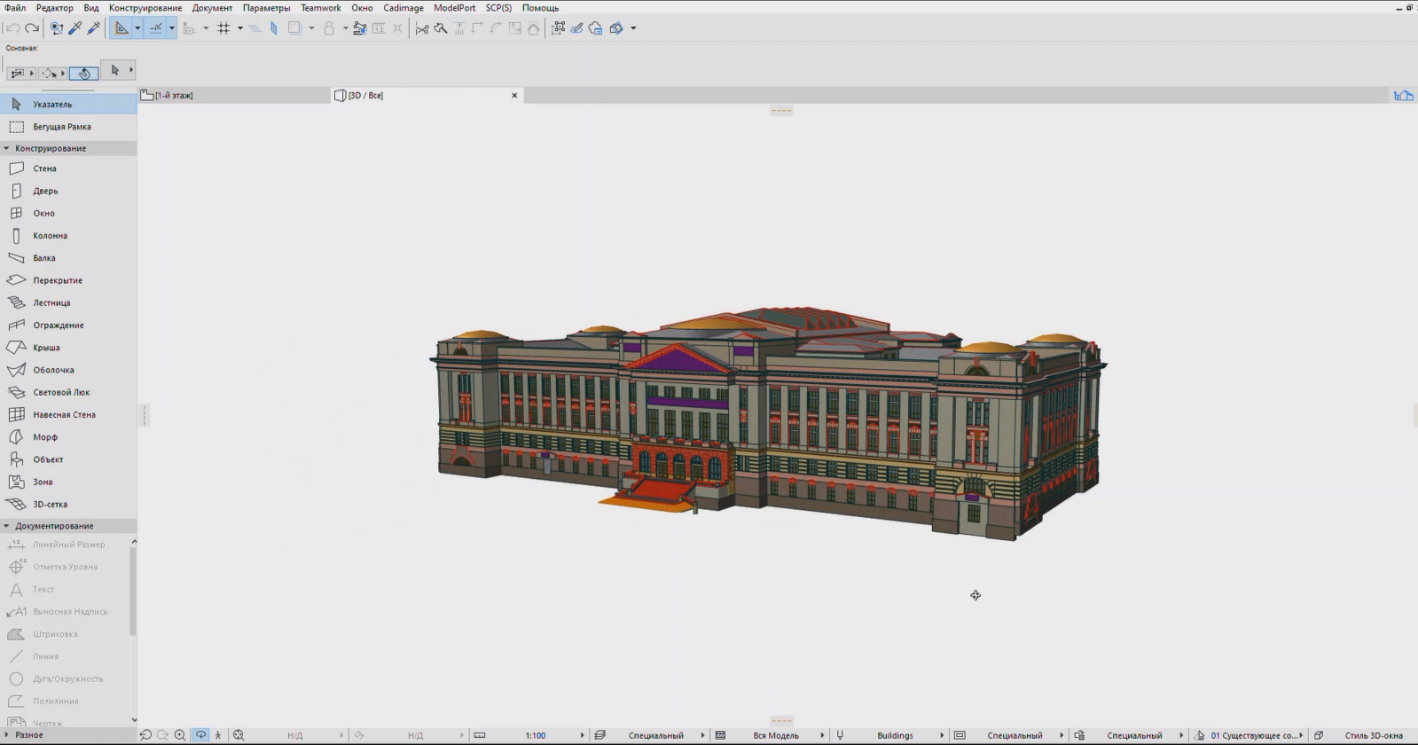The image size is (1418, 745).
Task: Pick the Навесная Стена curtain wall tool
Action: point(64,415)
